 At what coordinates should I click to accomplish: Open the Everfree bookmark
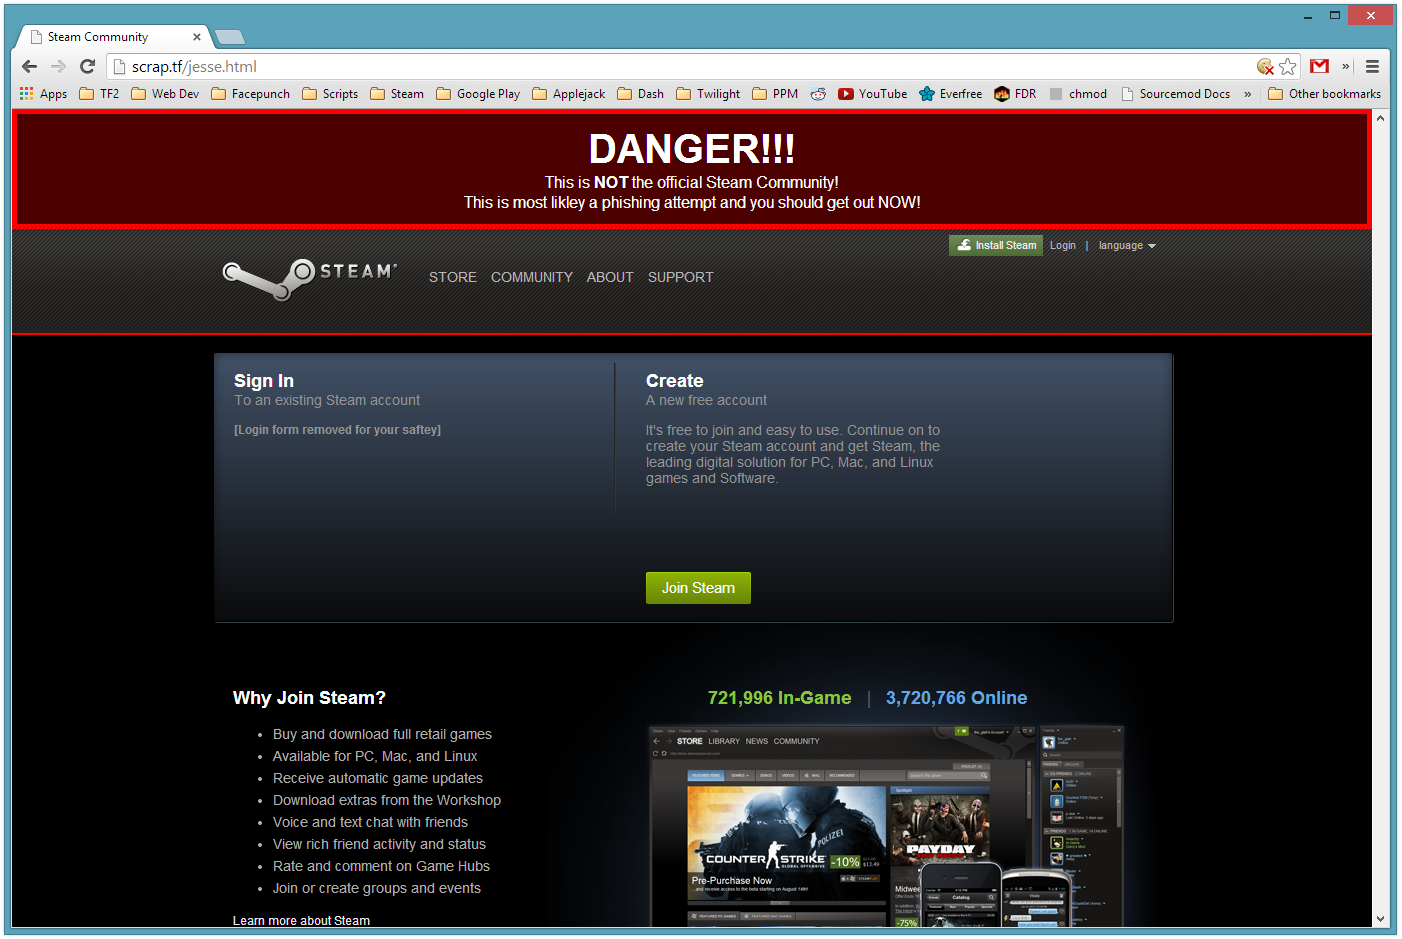click(x=950, y=94)
